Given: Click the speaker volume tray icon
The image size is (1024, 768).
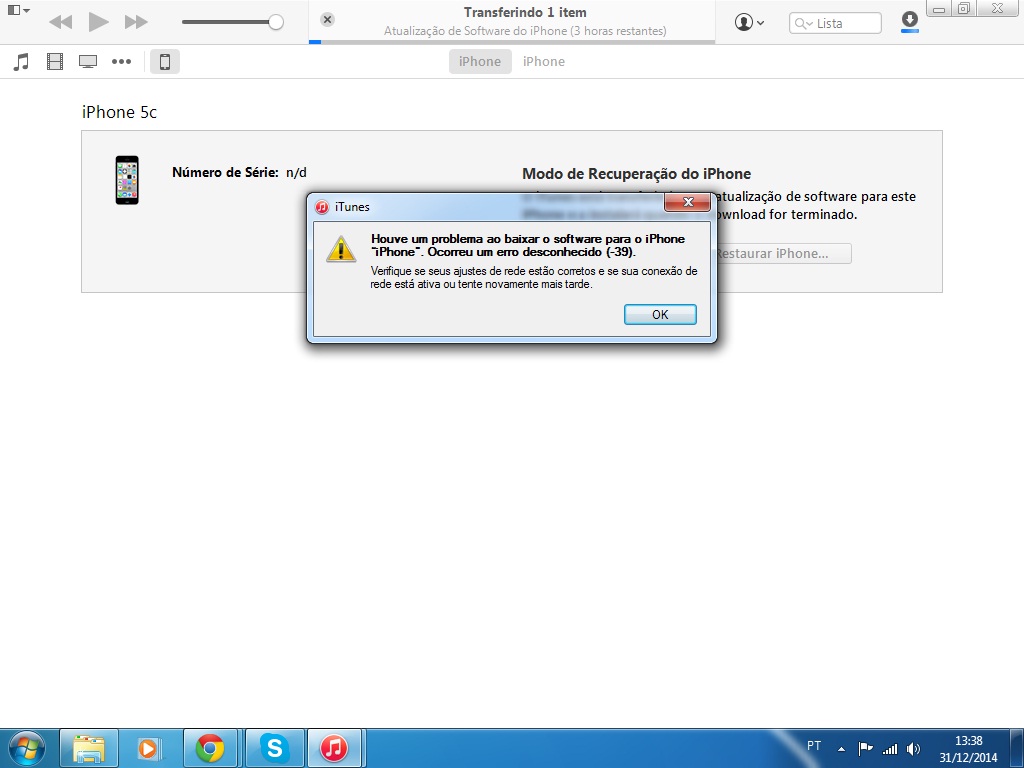Looking at the screenshot, I should point(914,749).
